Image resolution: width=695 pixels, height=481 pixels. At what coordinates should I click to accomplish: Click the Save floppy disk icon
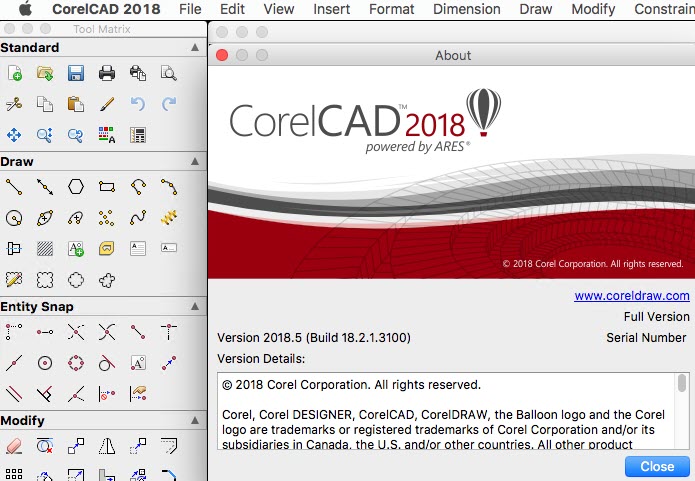tap(76, 73)
